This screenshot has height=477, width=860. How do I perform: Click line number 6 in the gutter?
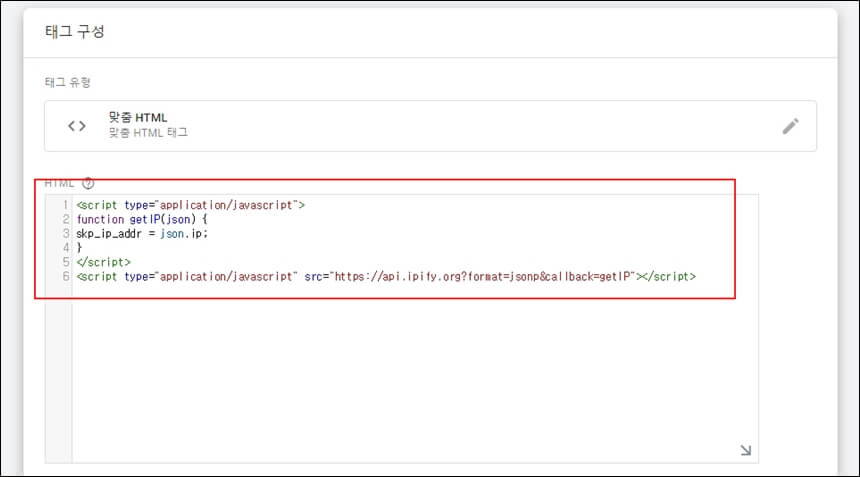point(66,276)
